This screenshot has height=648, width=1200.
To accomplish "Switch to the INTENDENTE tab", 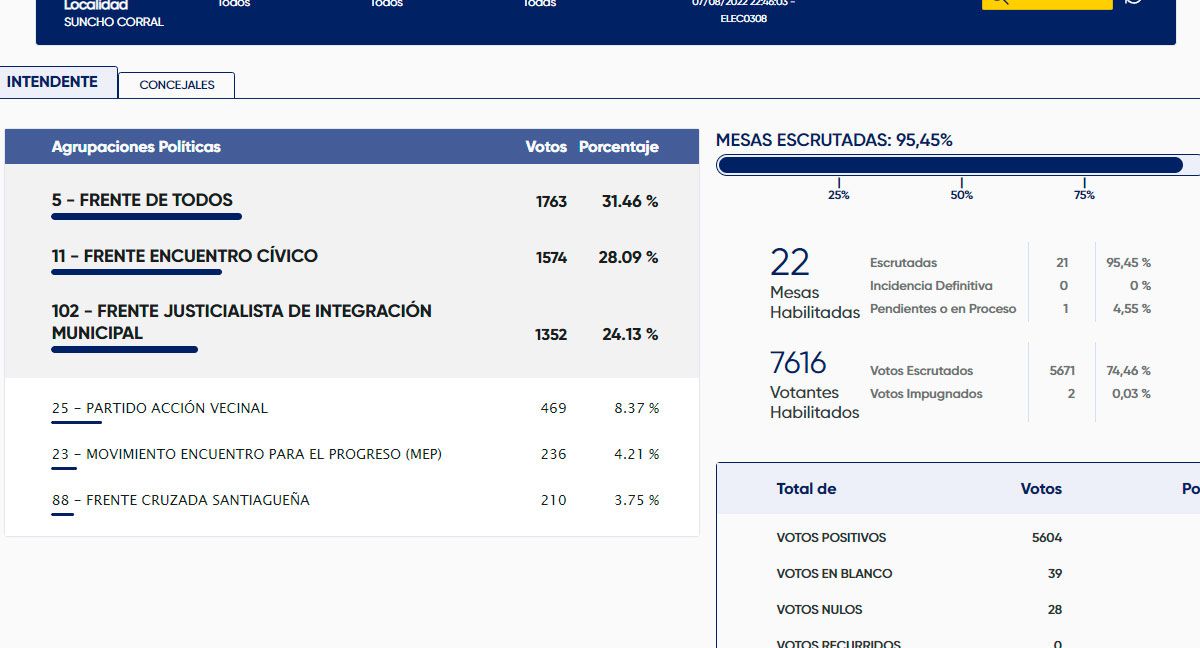I will coord(53,82).
